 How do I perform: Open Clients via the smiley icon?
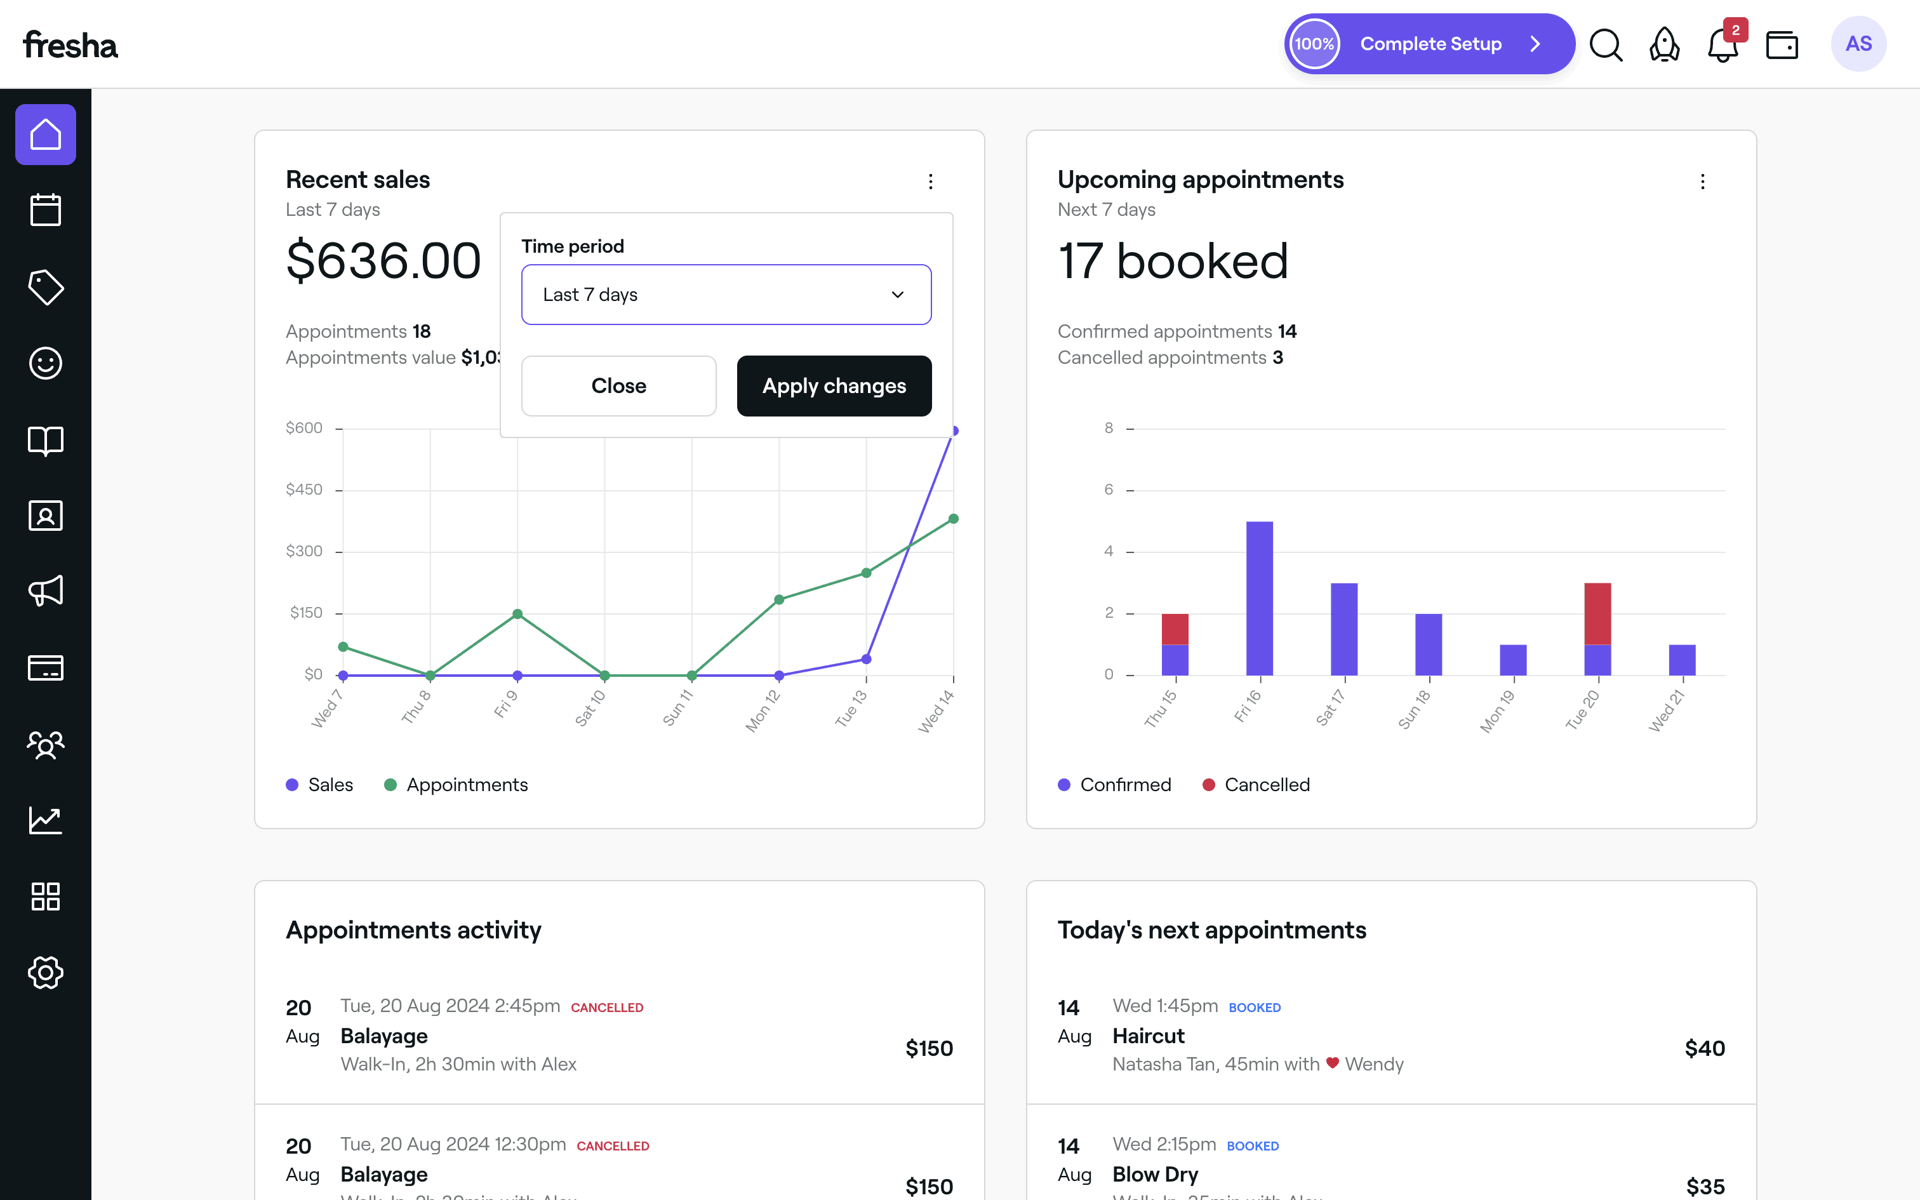coord(45,363)
